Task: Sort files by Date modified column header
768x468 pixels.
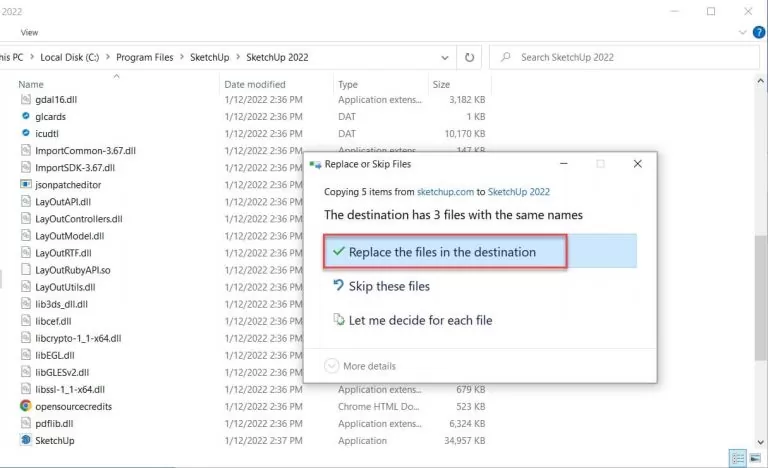Action: click(255, 85)
